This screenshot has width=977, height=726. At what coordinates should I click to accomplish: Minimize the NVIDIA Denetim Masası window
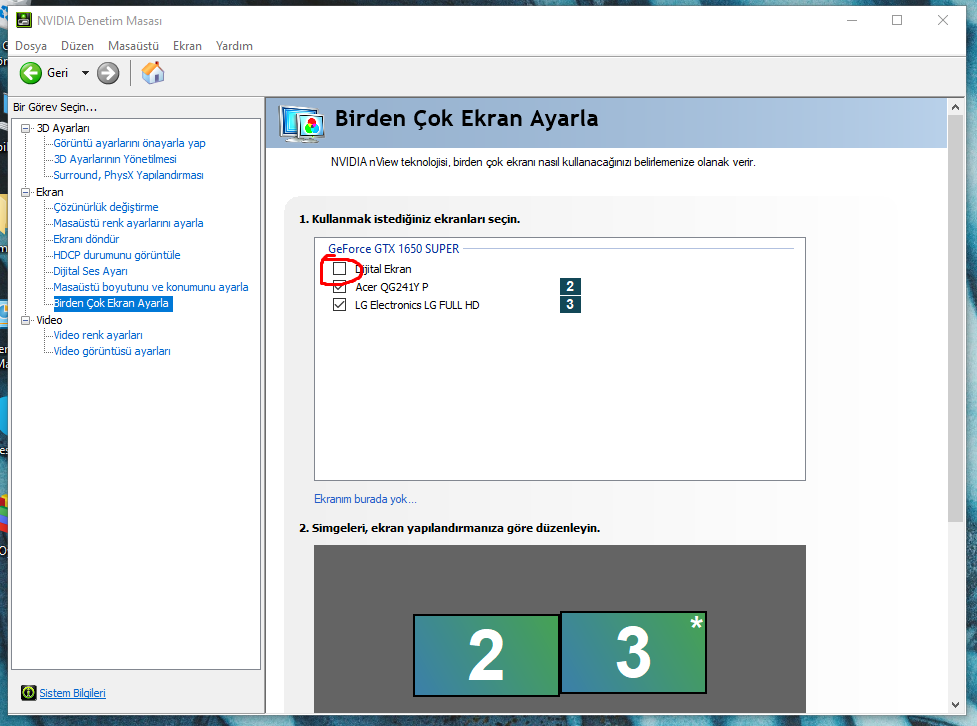click(x=852, y=21)
